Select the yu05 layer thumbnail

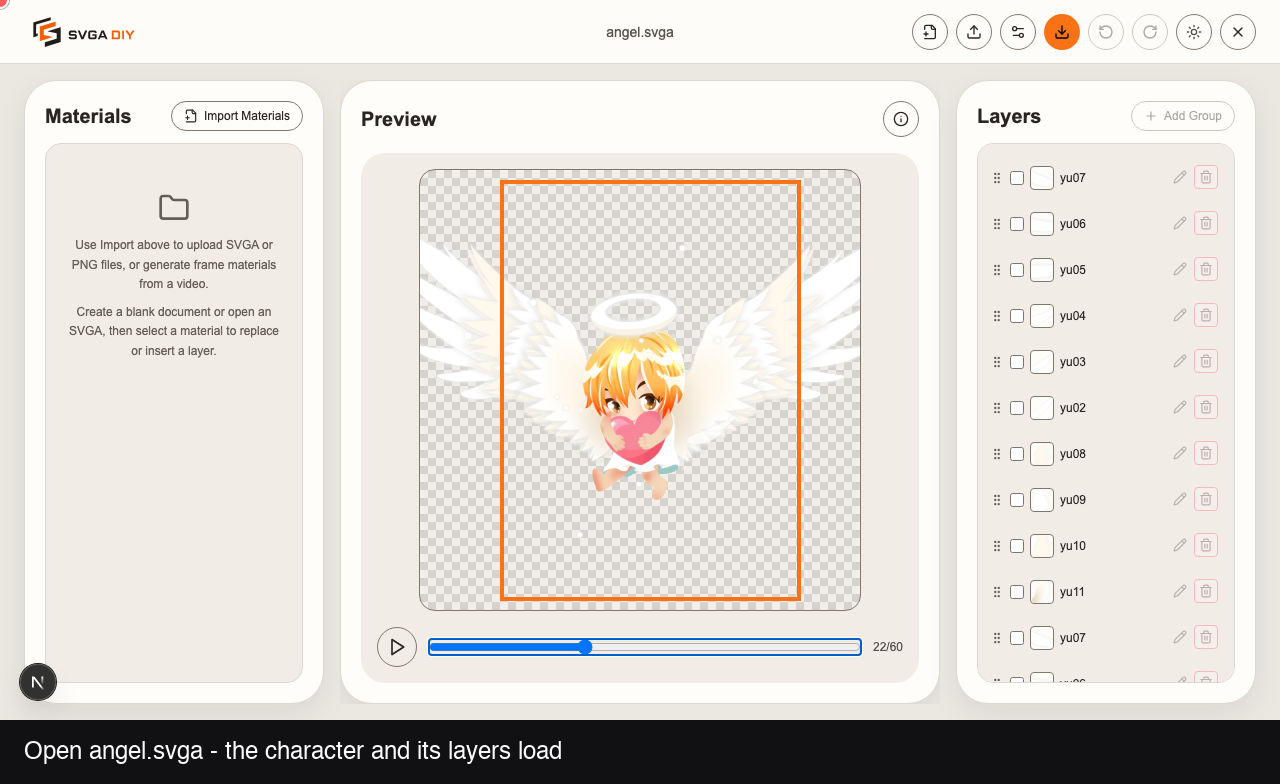coord(1042,270)
